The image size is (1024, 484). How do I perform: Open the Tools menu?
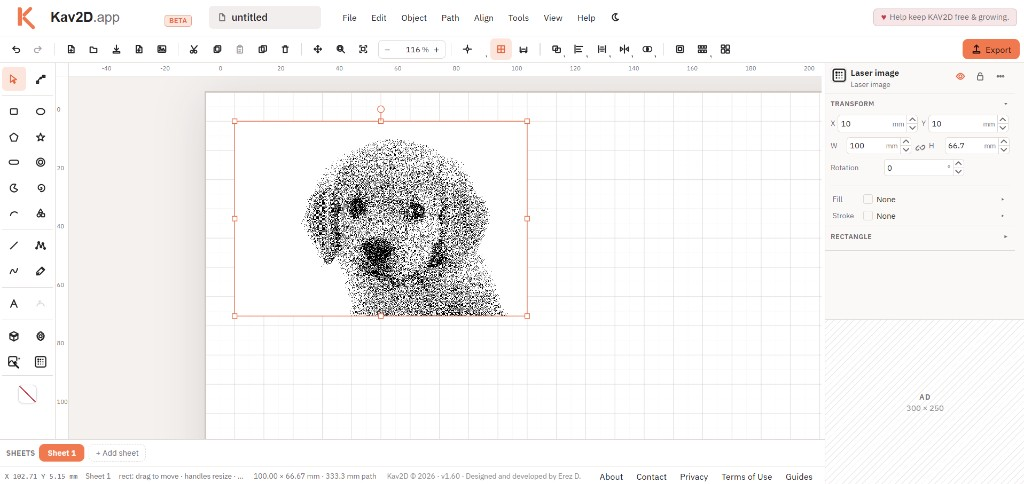[519, 18]
